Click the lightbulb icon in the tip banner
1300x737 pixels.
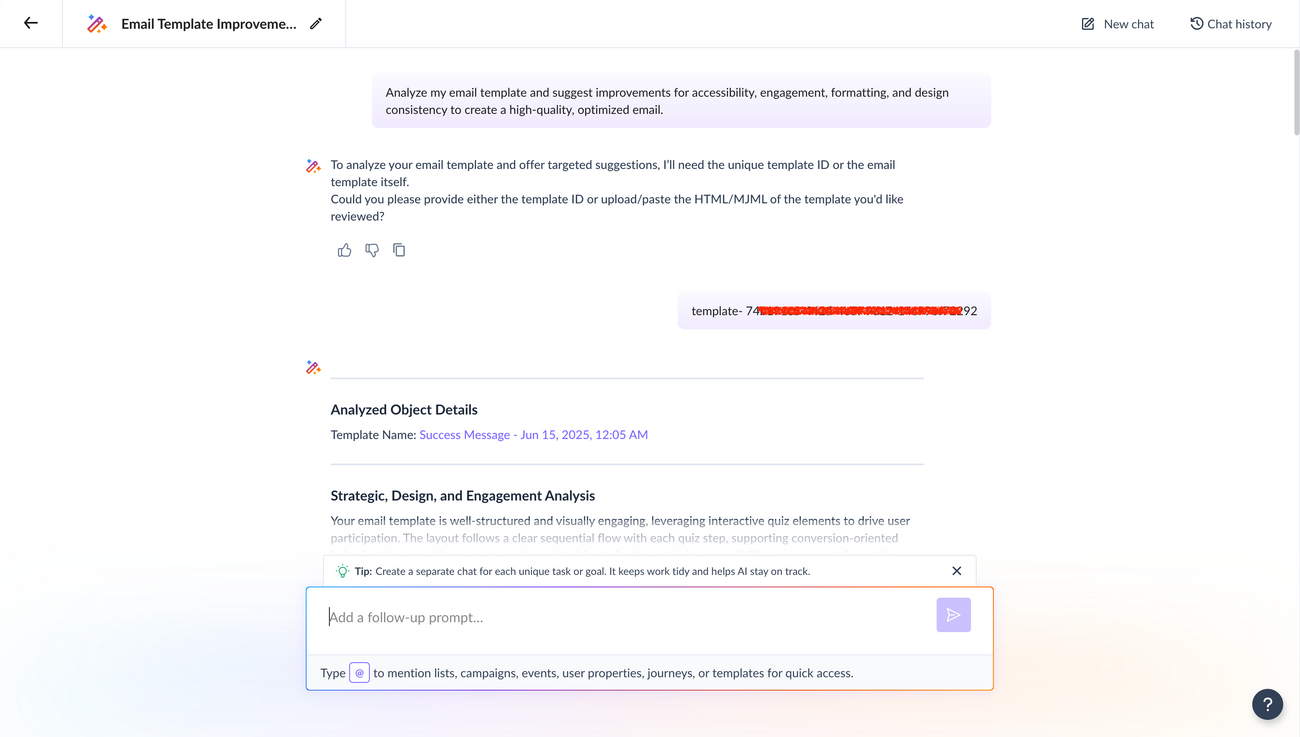[342, 571]
